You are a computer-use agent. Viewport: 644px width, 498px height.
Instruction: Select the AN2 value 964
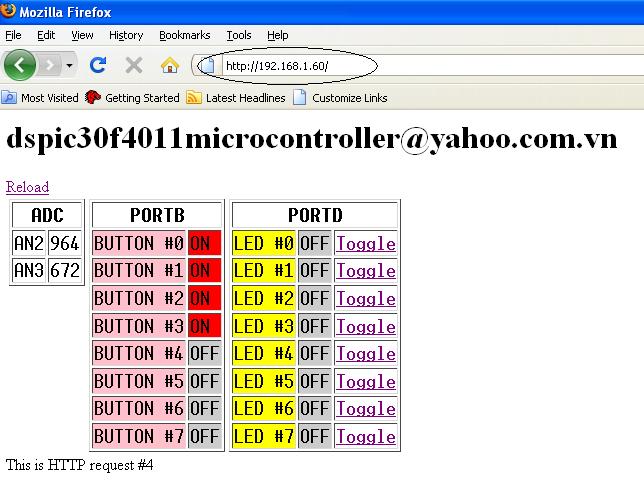point(64,243)
